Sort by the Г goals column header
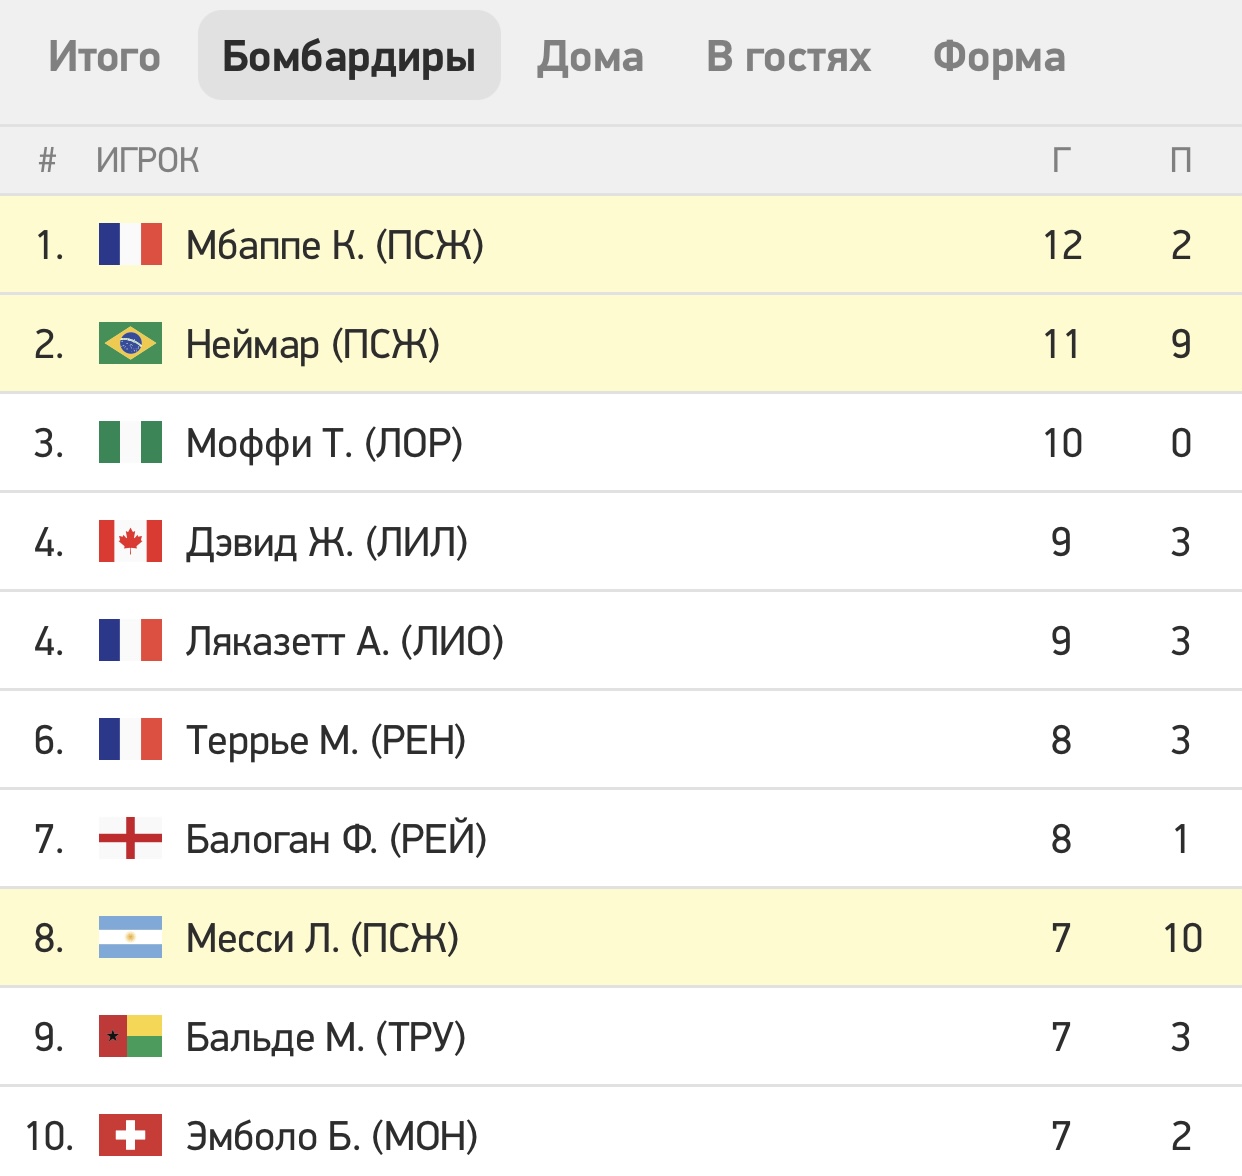 [1062, 160]
